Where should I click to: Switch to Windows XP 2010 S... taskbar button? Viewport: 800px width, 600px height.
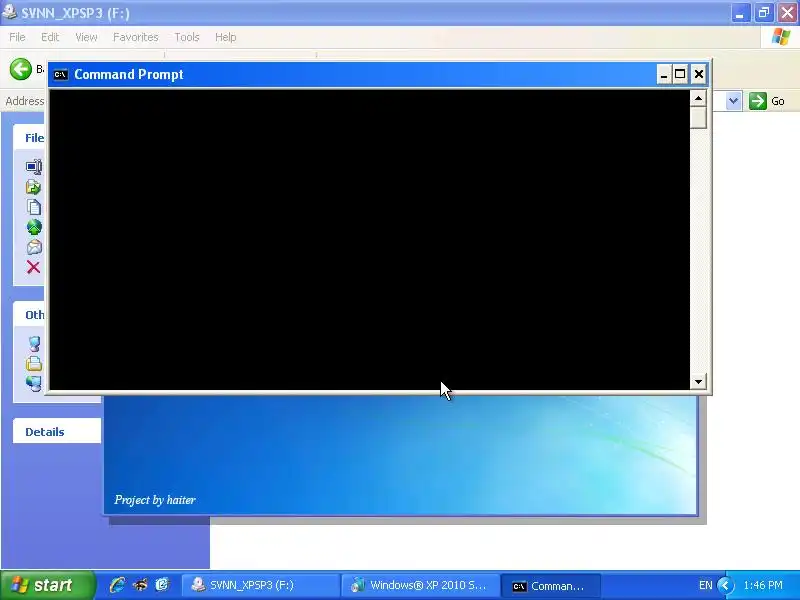click(419, 585)
